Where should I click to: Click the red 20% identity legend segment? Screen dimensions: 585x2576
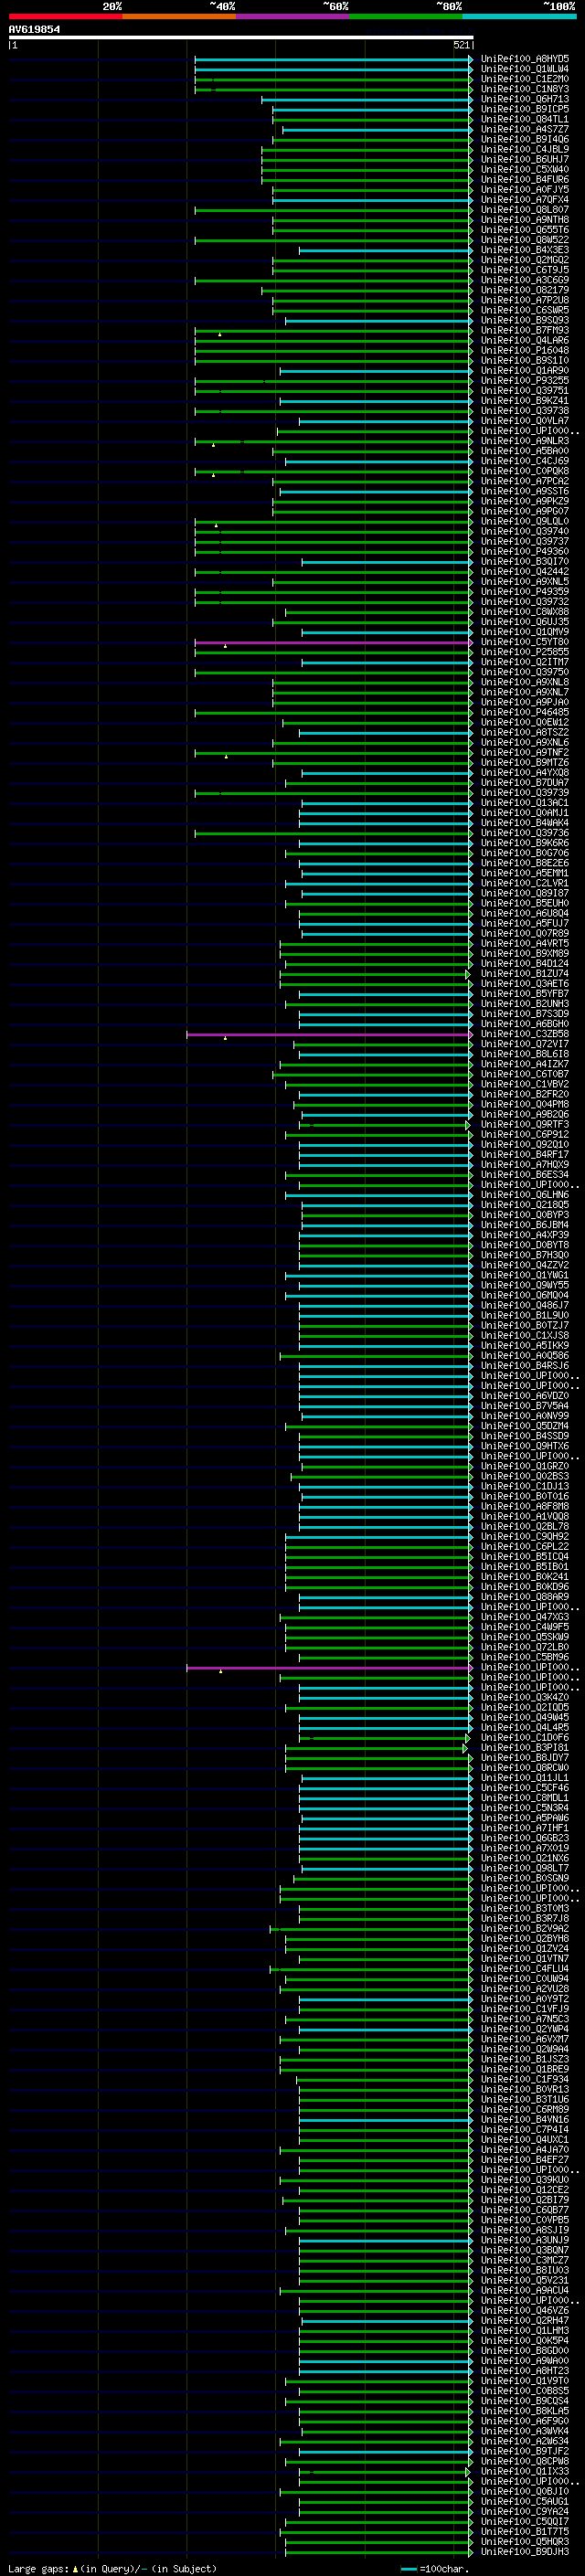point(65,16)
